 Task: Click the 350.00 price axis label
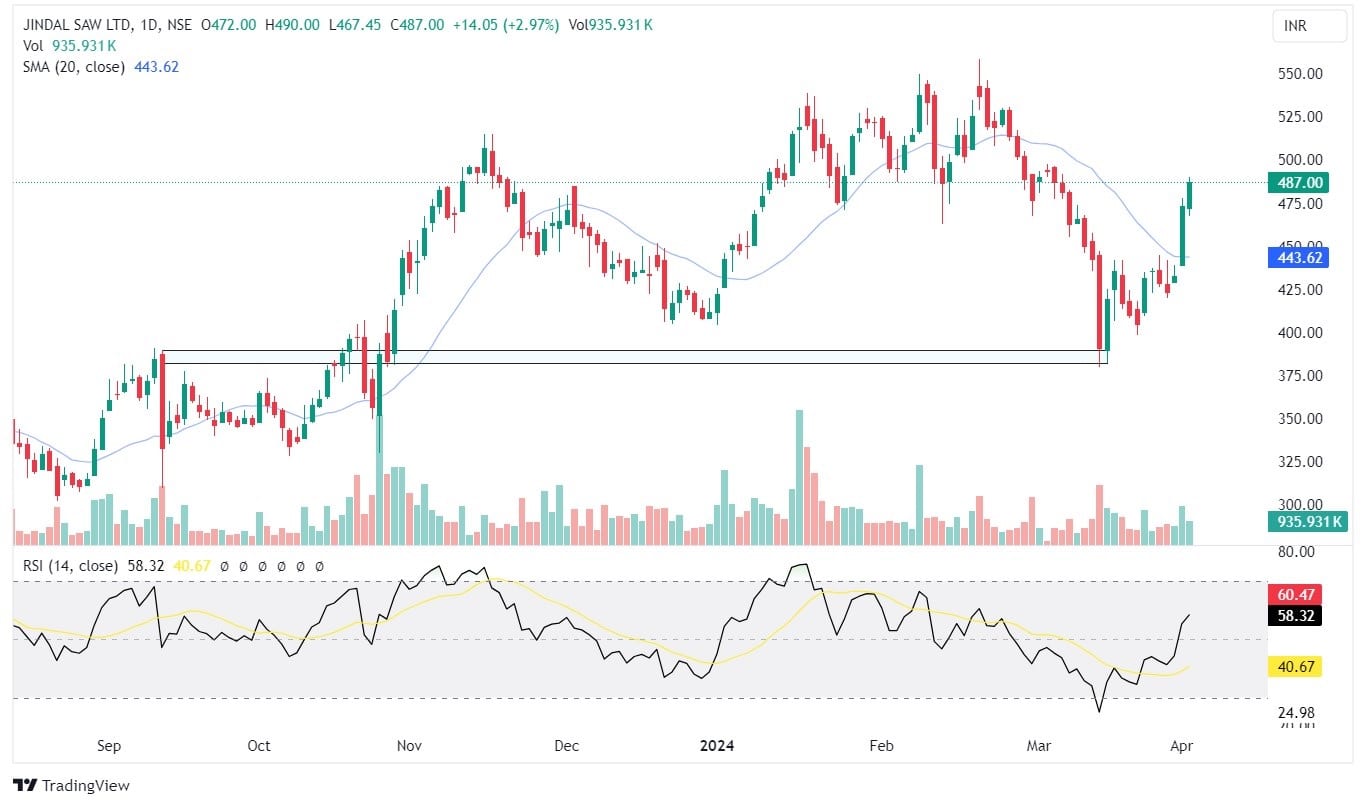pos(1302,419)
